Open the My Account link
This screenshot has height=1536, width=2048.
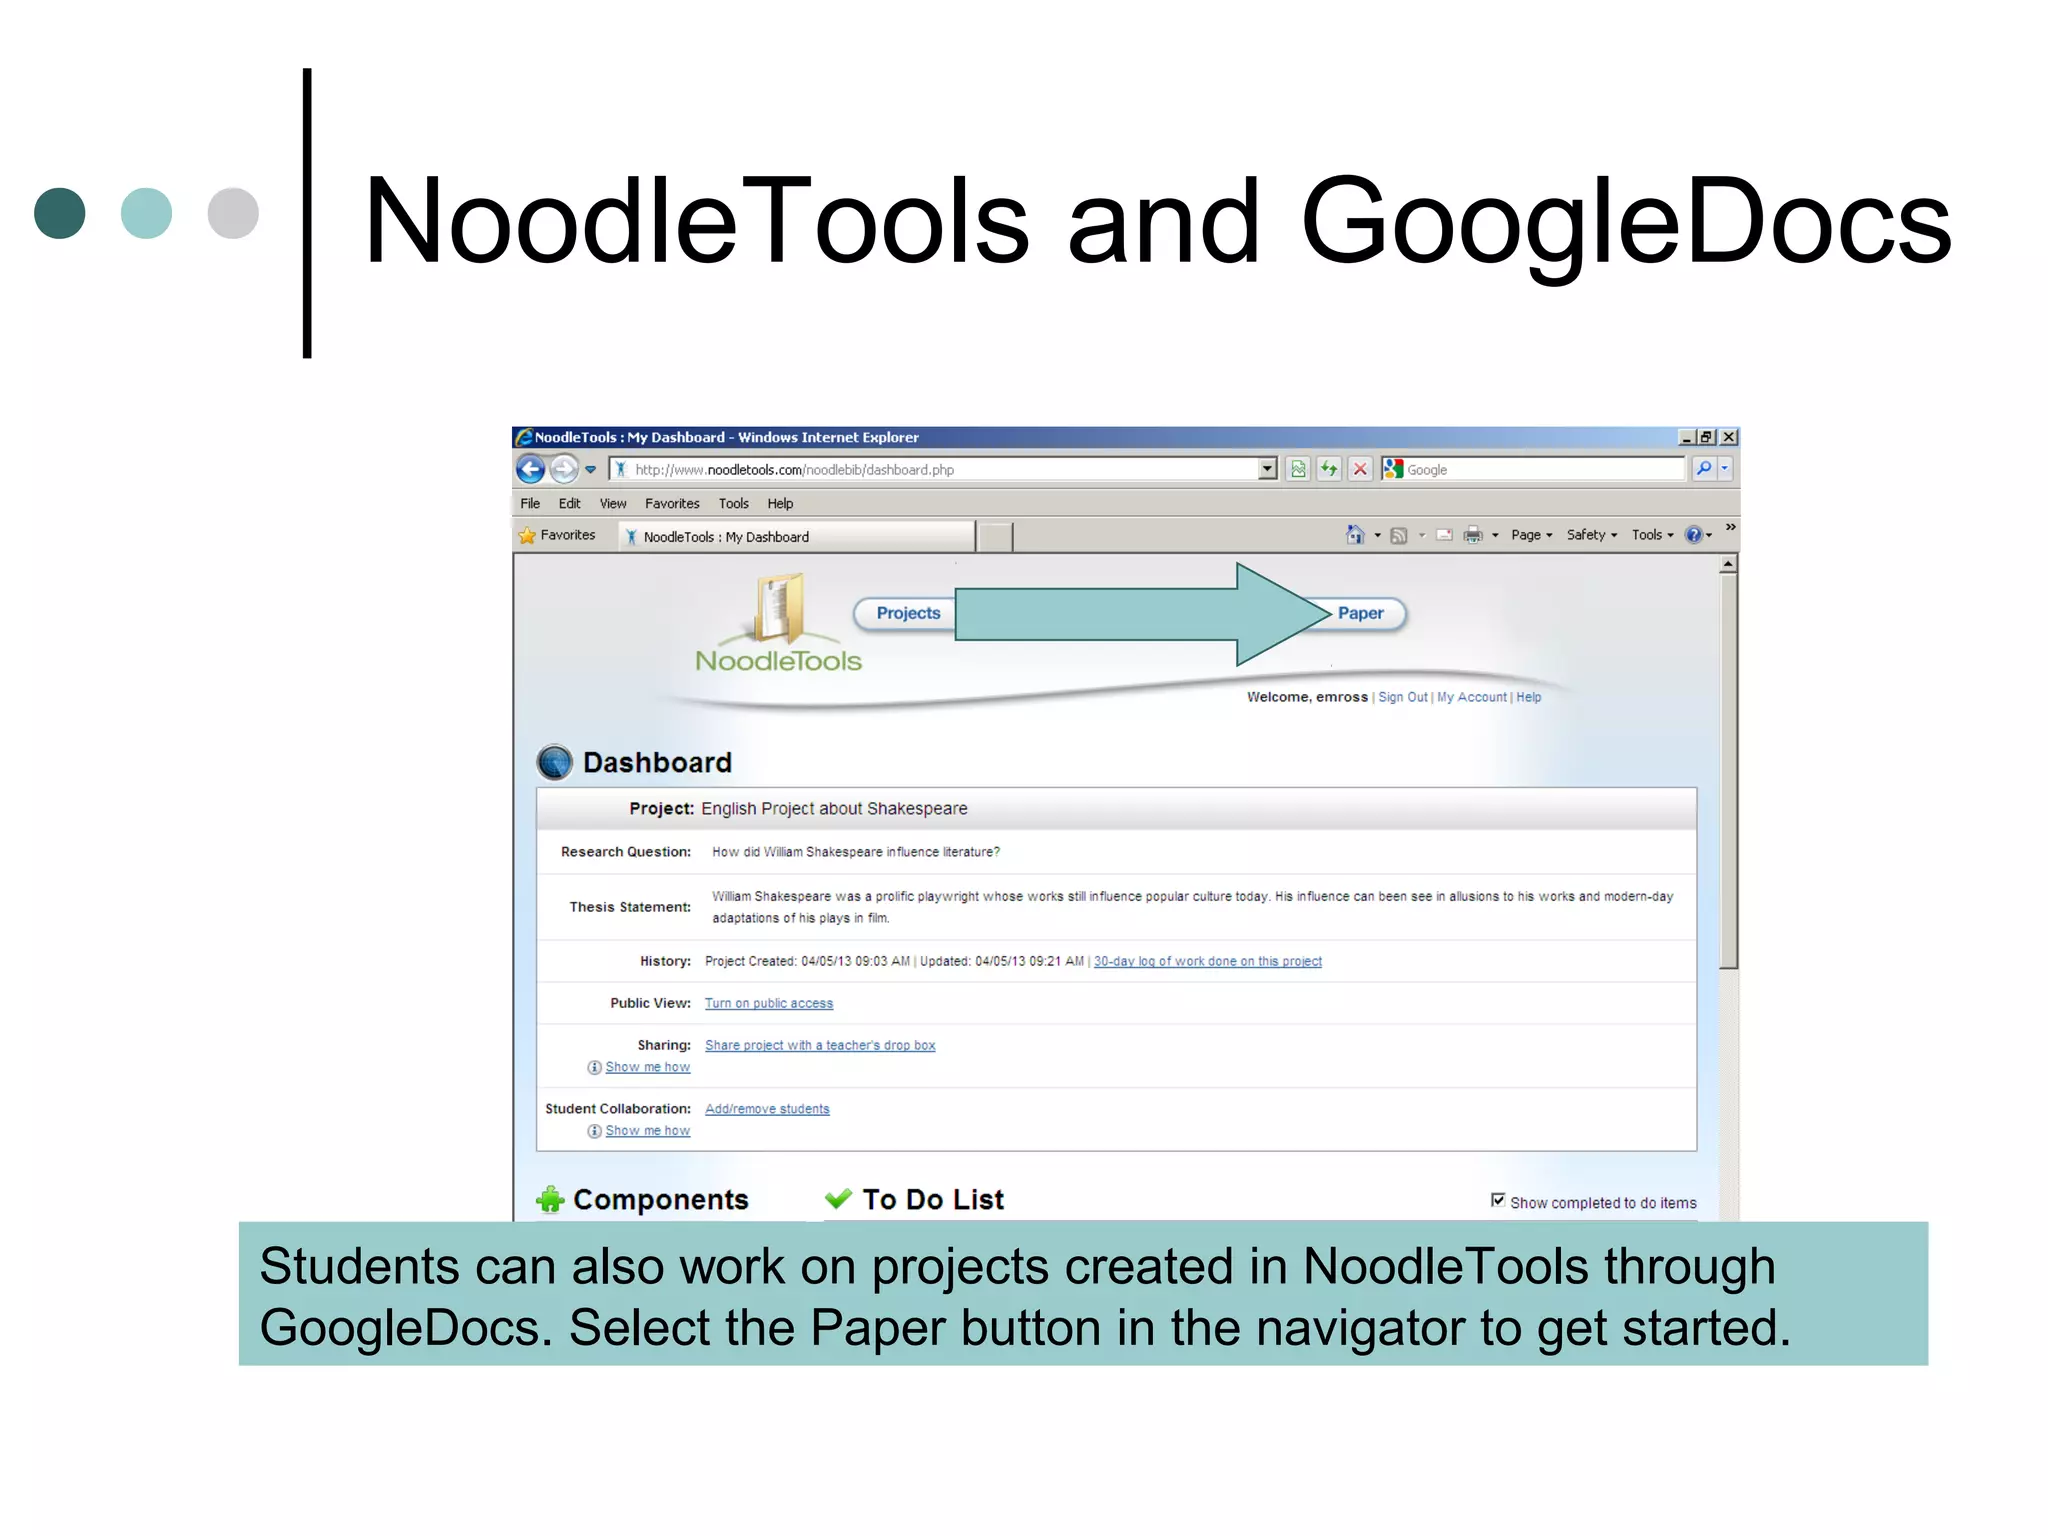tap(1472, 697)
